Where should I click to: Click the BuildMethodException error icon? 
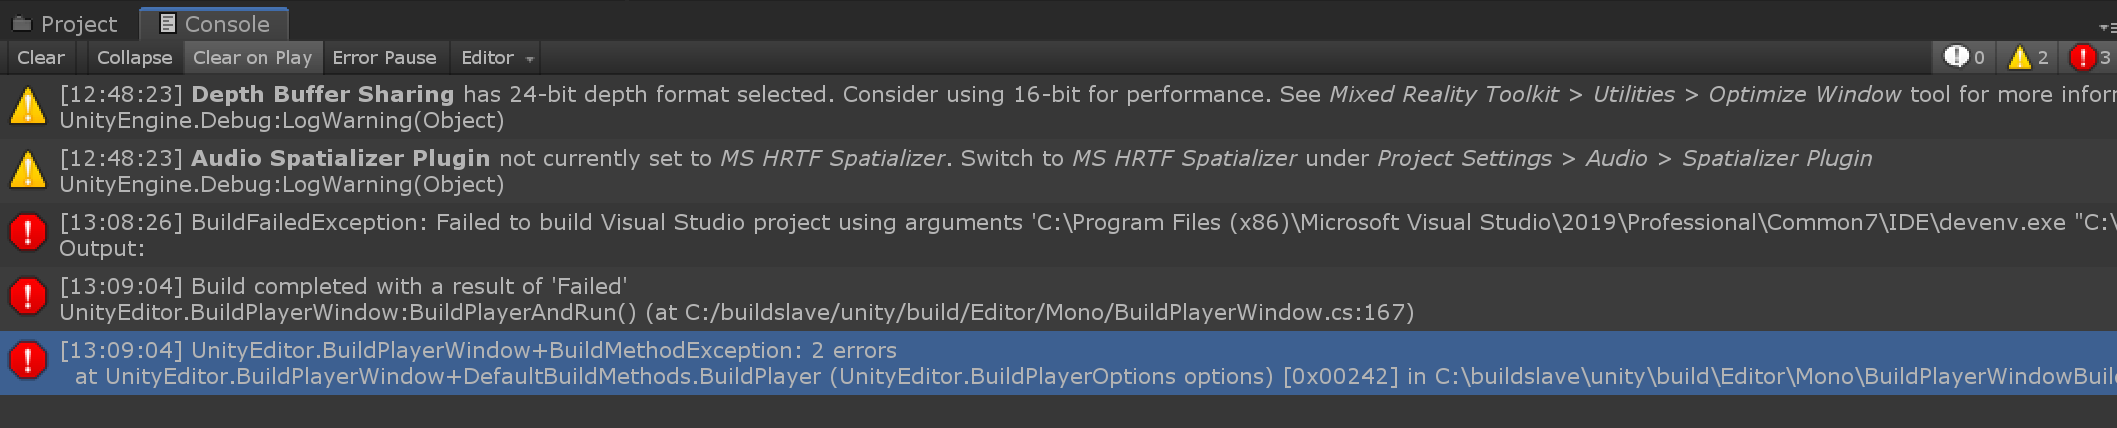coord(28,361)
